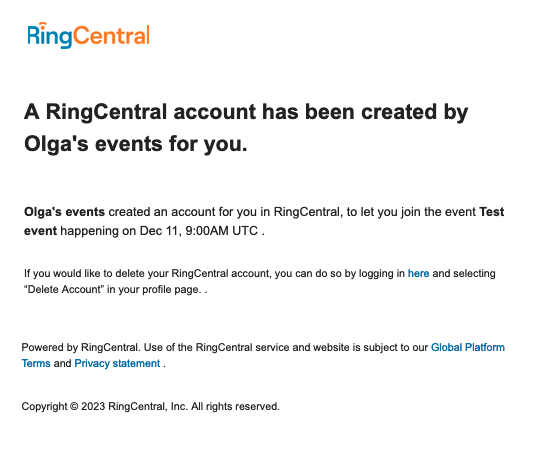Click the blue "Ring" portion of the logo
The height and width of the screenshot is (449, 553).
coord(50,36)
